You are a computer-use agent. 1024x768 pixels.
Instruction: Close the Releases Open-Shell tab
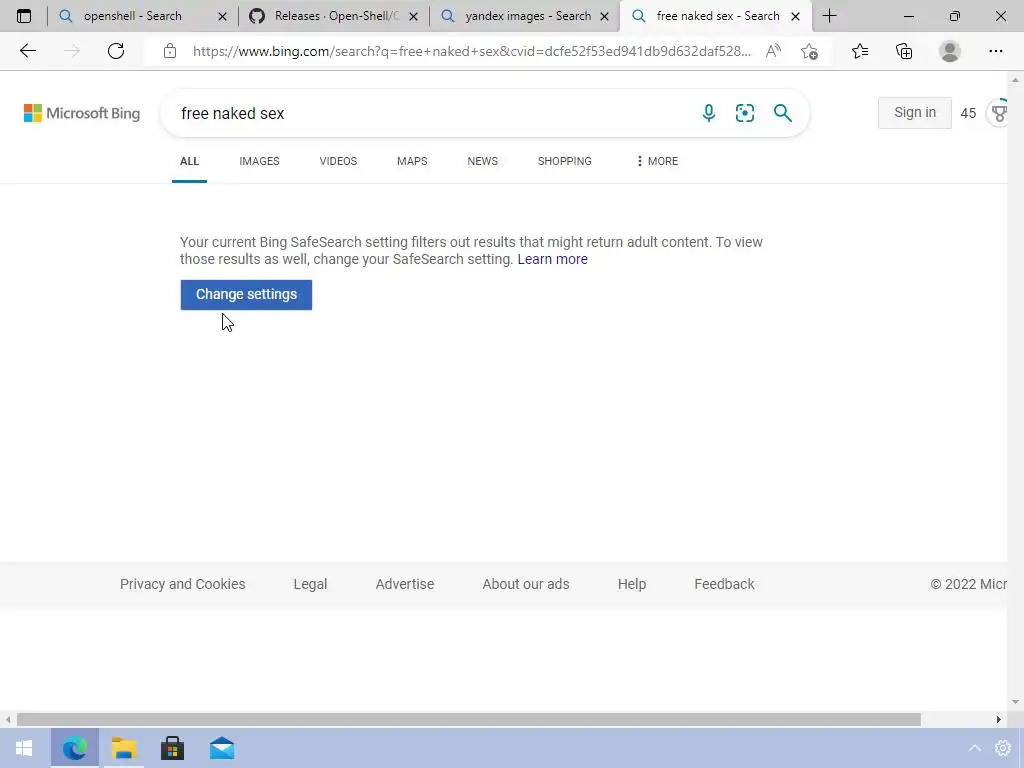(413, 16)
